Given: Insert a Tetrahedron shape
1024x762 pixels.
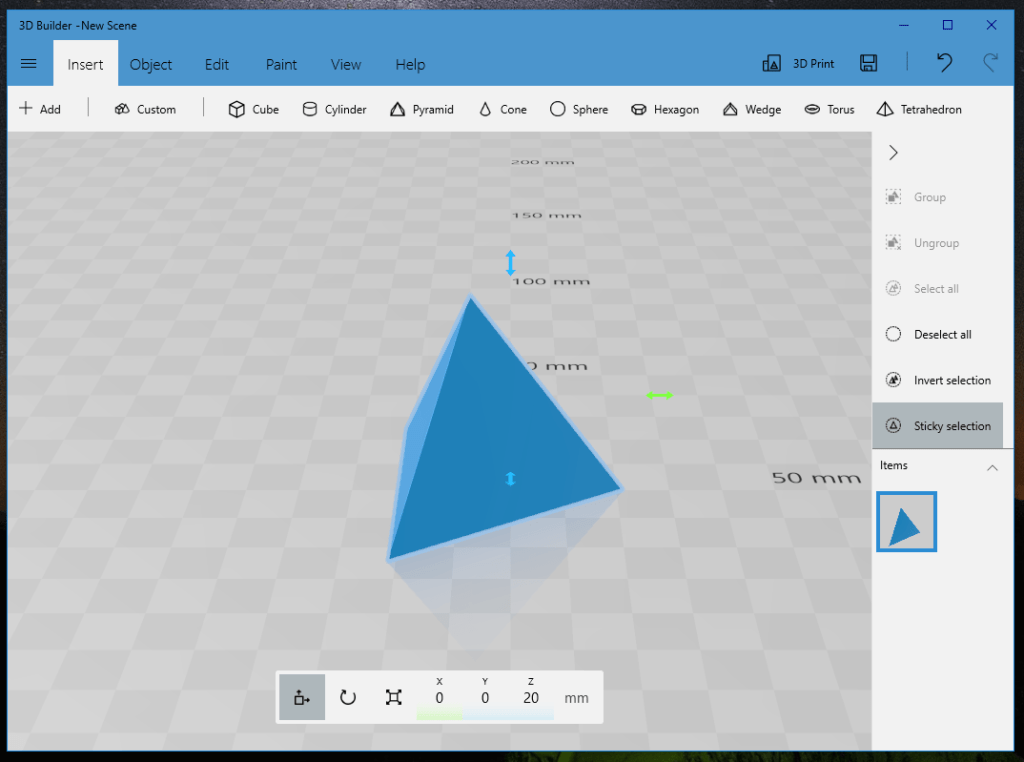Looking at the screenshot, I should 918,109.
